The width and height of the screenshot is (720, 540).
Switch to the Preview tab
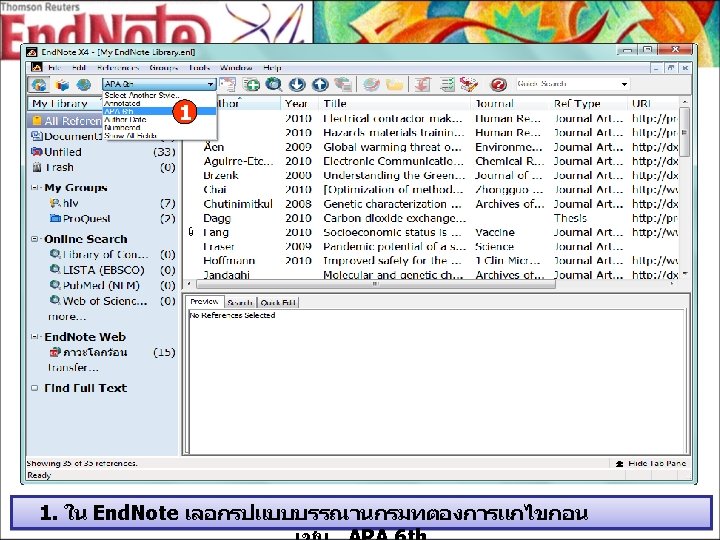tap(204, 302)
